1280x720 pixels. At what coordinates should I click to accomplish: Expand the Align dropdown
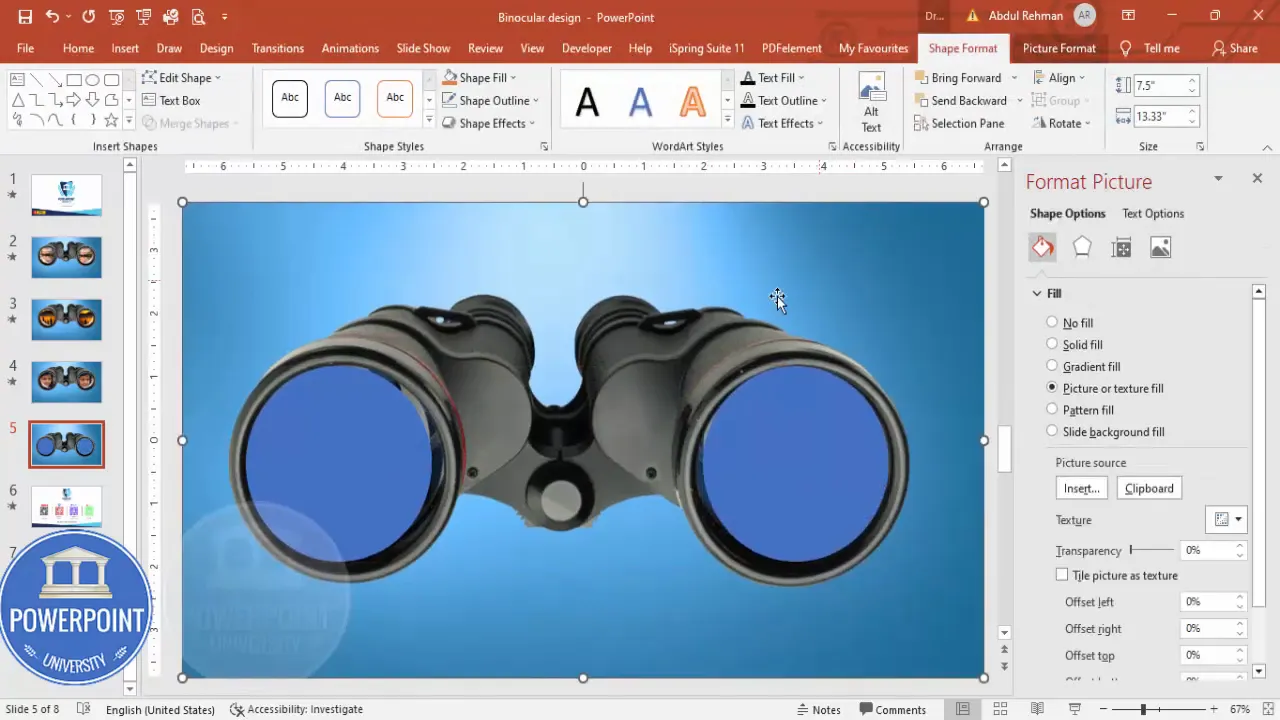1058,77
